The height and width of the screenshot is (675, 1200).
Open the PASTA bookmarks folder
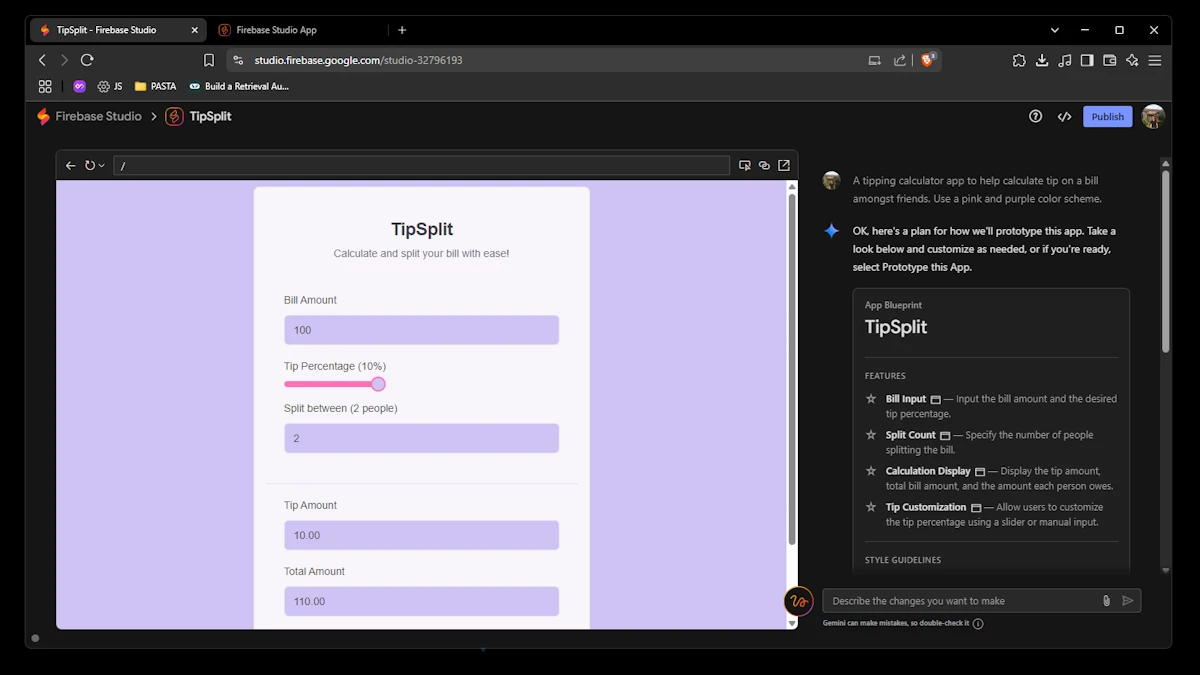pyautogui.click(x=155, y=87)
